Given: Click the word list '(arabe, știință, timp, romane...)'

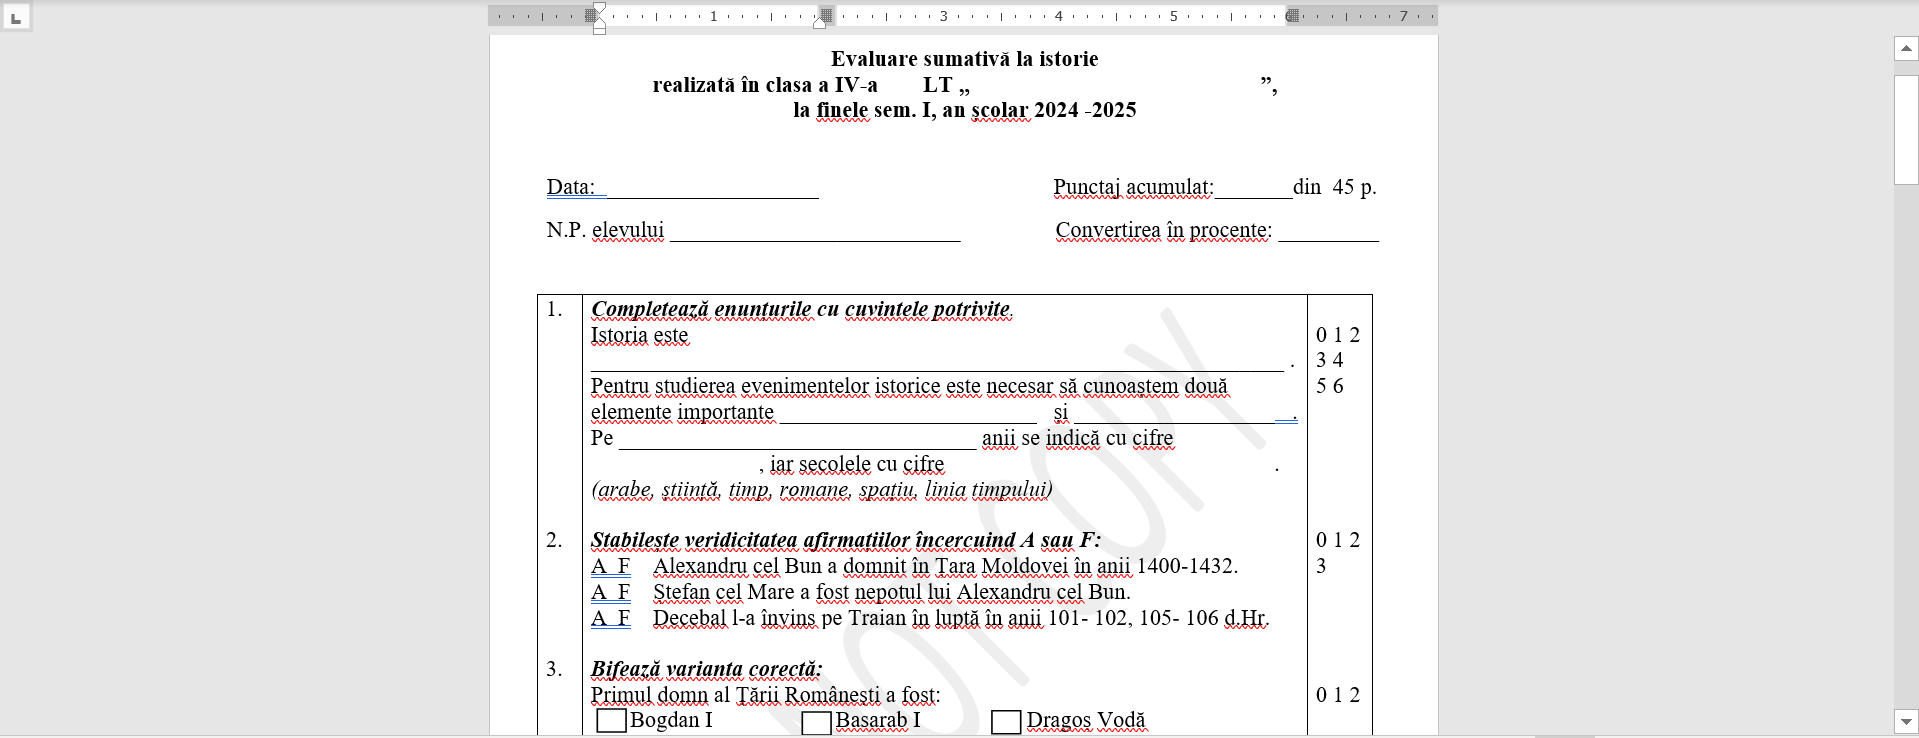Looking at the screenshot, I should [822, 490].
